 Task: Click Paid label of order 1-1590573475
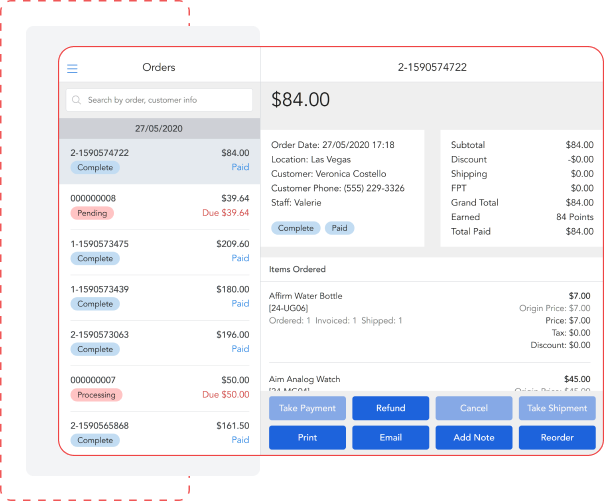click(x=240, y=258)
